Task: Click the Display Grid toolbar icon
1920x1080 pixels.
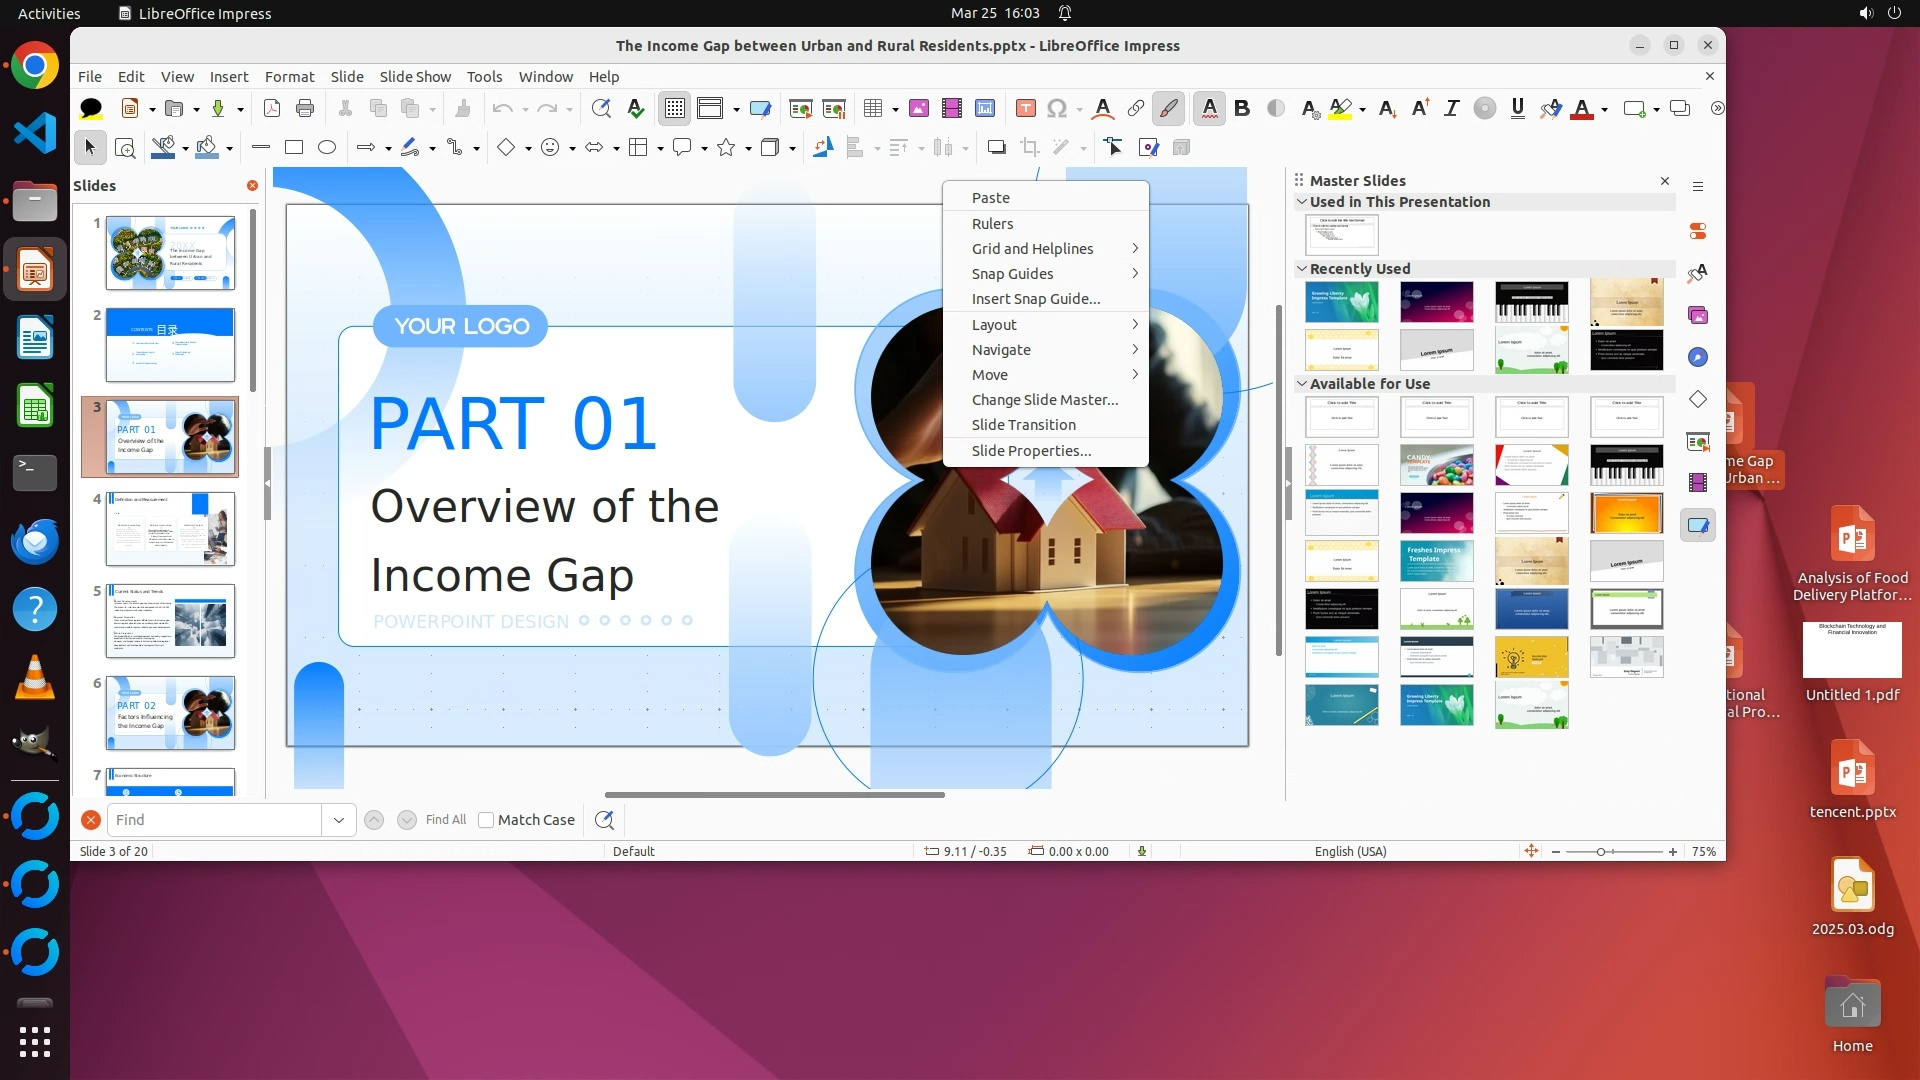Action: tap(675, 108)
